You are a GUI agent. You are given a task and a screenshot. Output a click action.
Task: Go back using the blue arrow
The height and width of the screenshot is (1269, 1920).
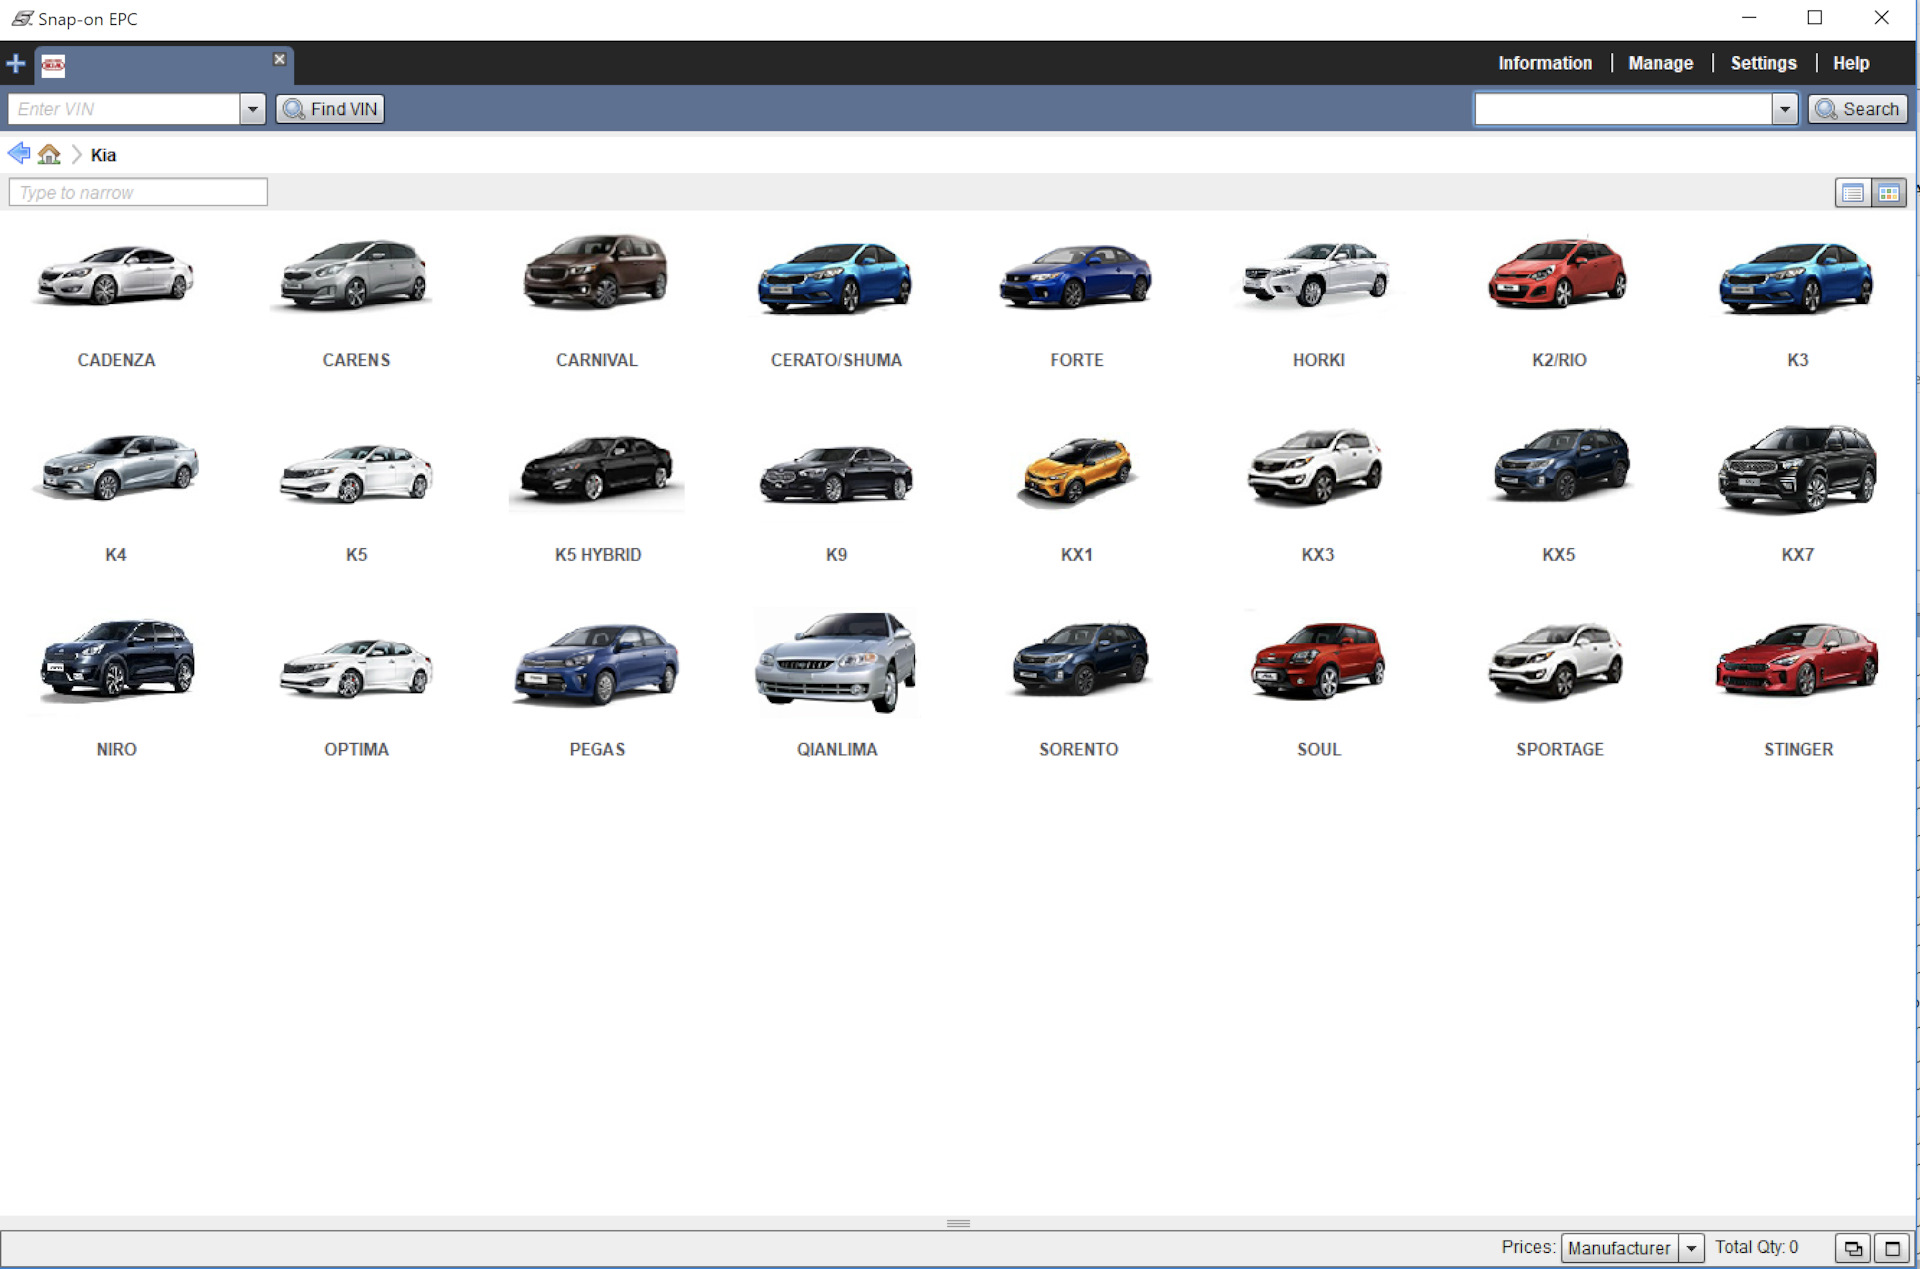[x=18, y=154]
